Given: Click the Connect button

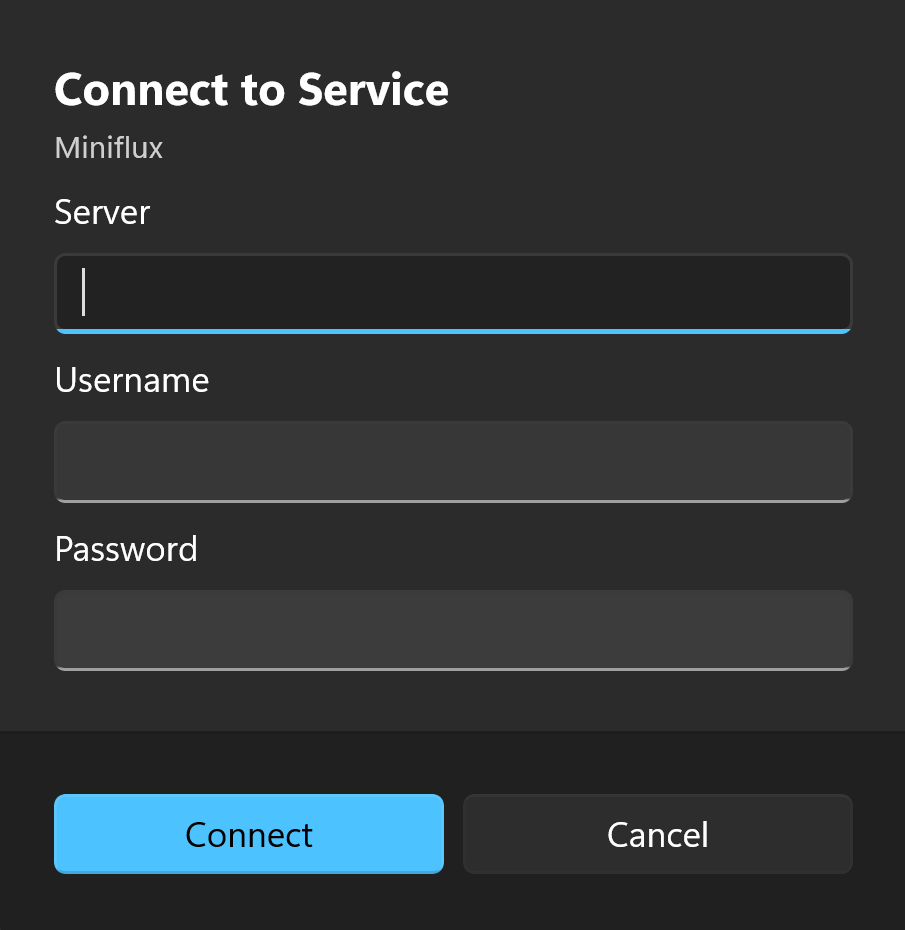Looking at the screenshot, I should 248,833.
